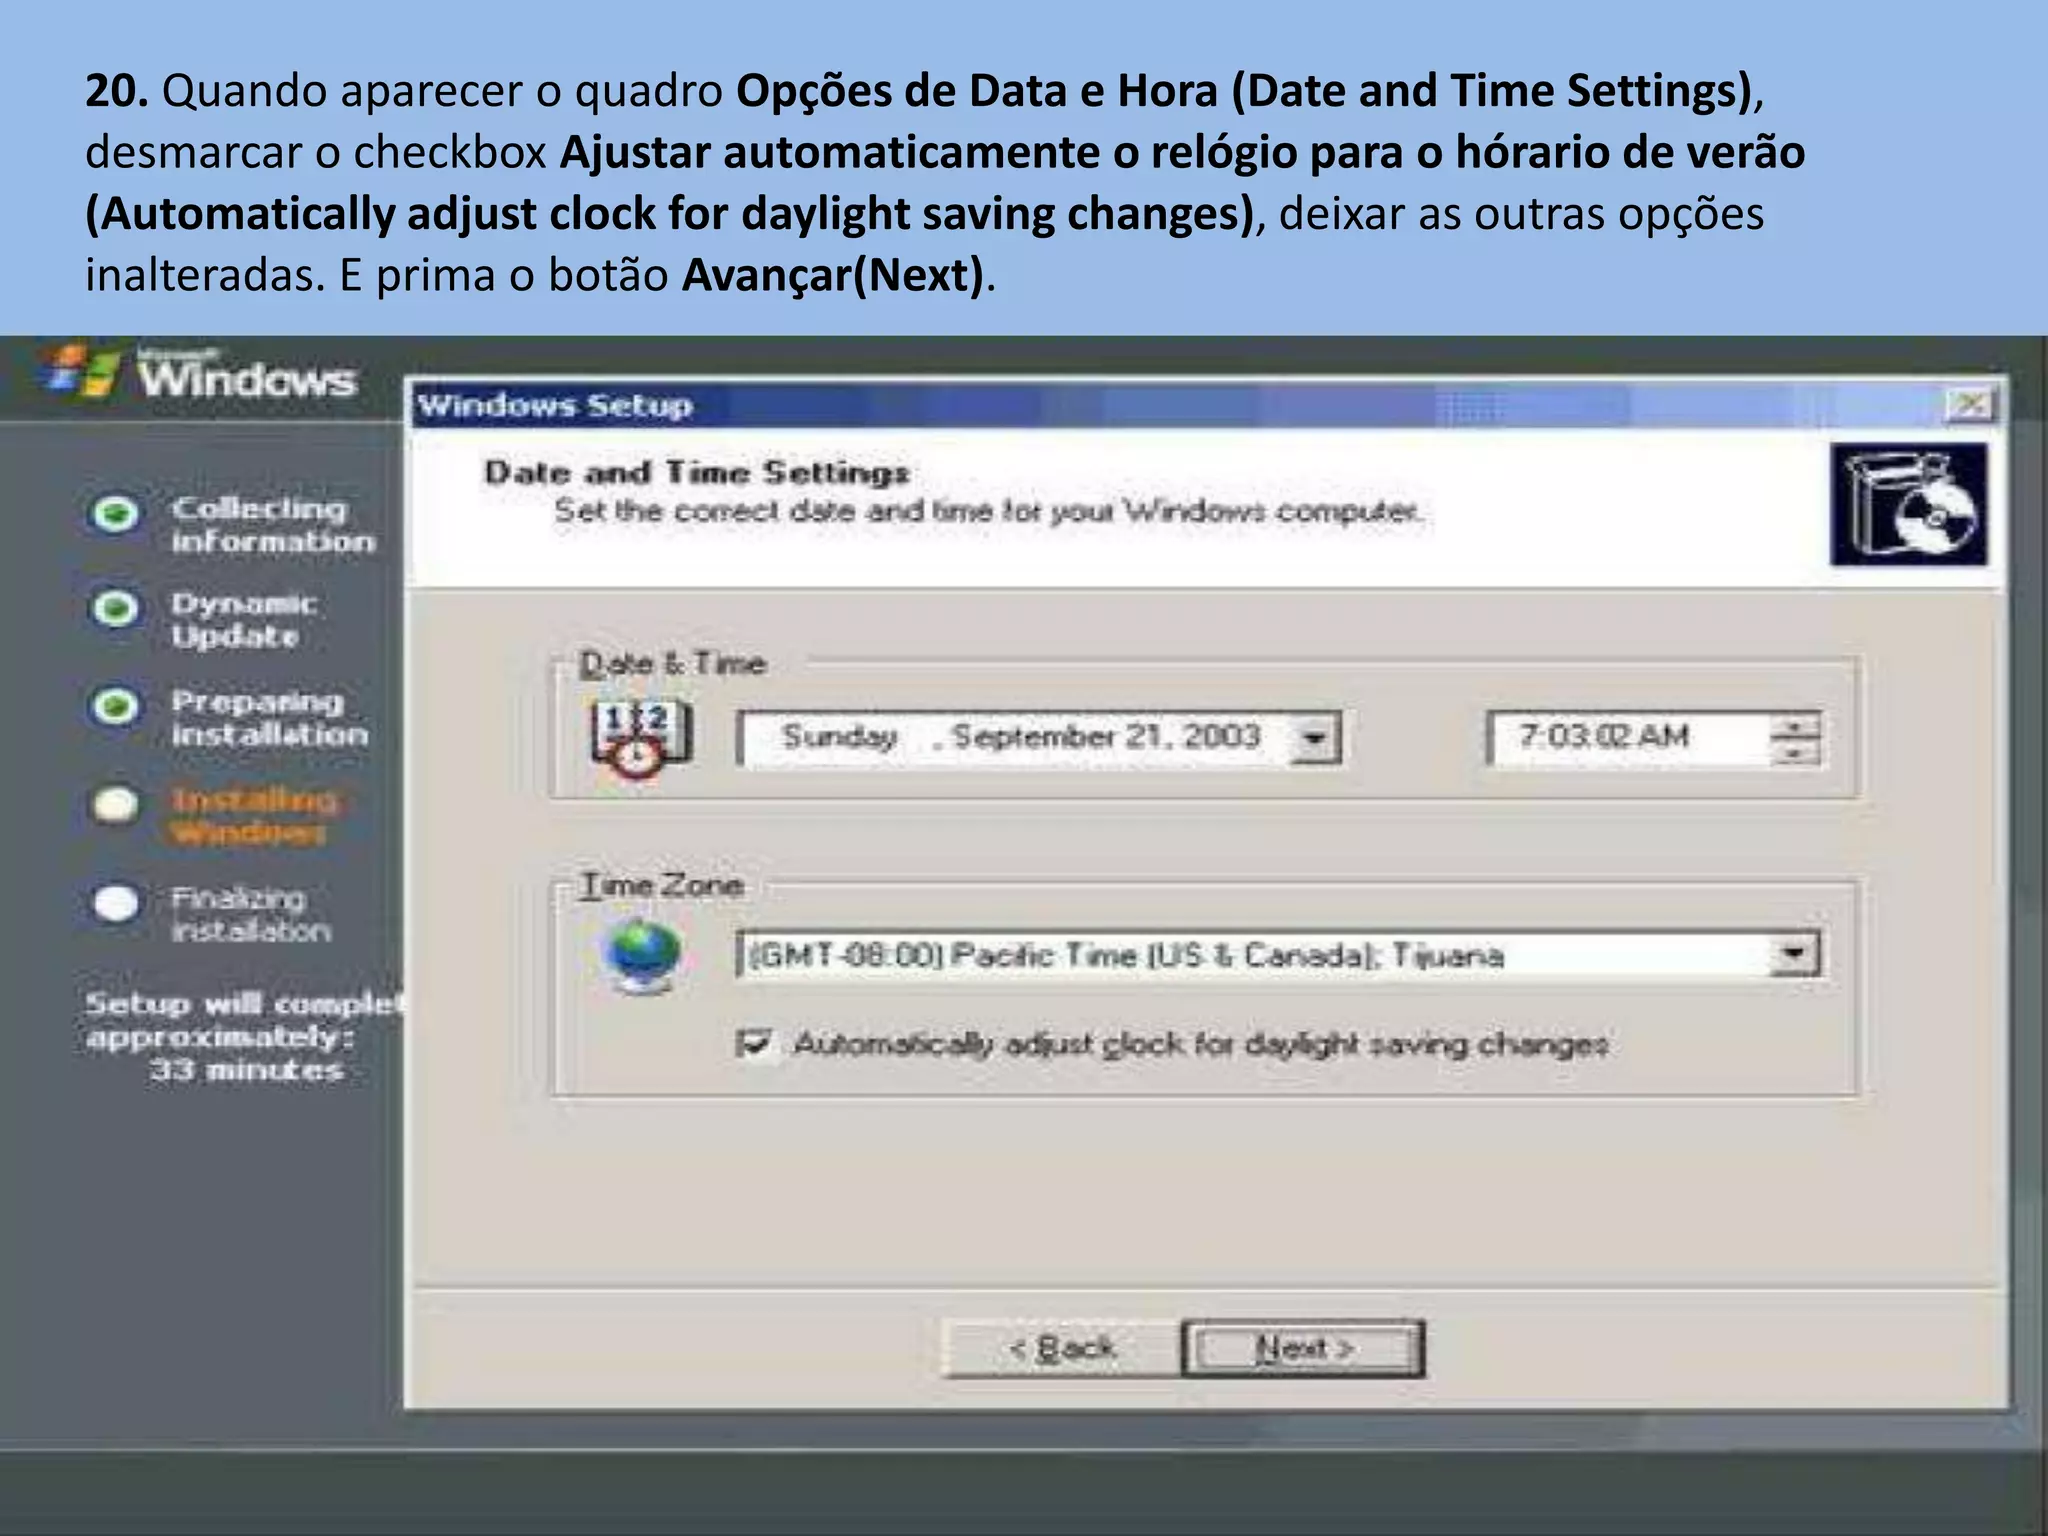Click the 'Dynamic Update' label
The image size is (2048, 1536).
[x=243, y=619]
